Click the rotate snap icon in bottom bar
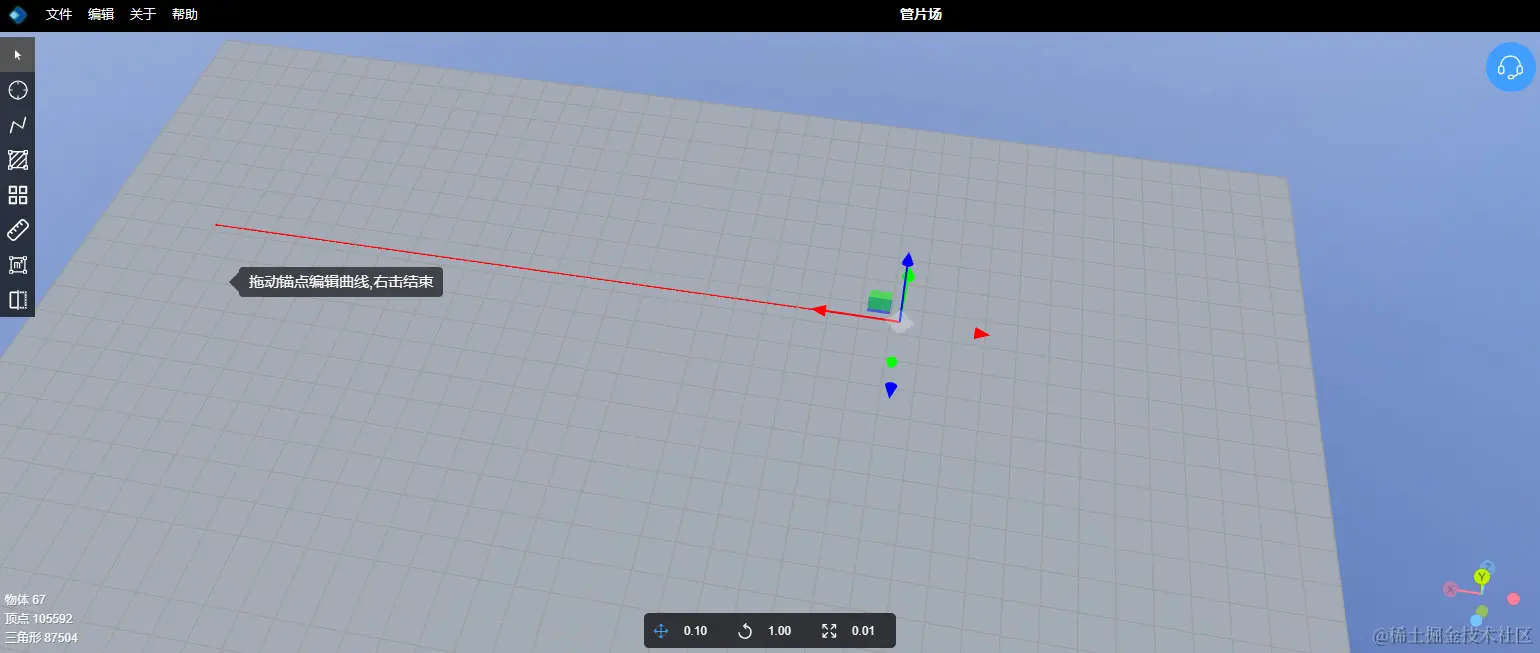 [744, 631]
